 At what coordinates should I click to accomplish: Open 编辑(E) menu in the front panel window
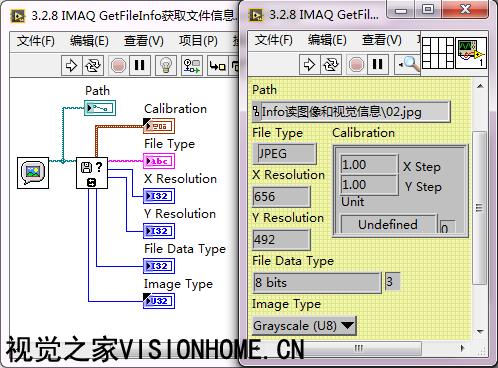[x=327, y=40]
